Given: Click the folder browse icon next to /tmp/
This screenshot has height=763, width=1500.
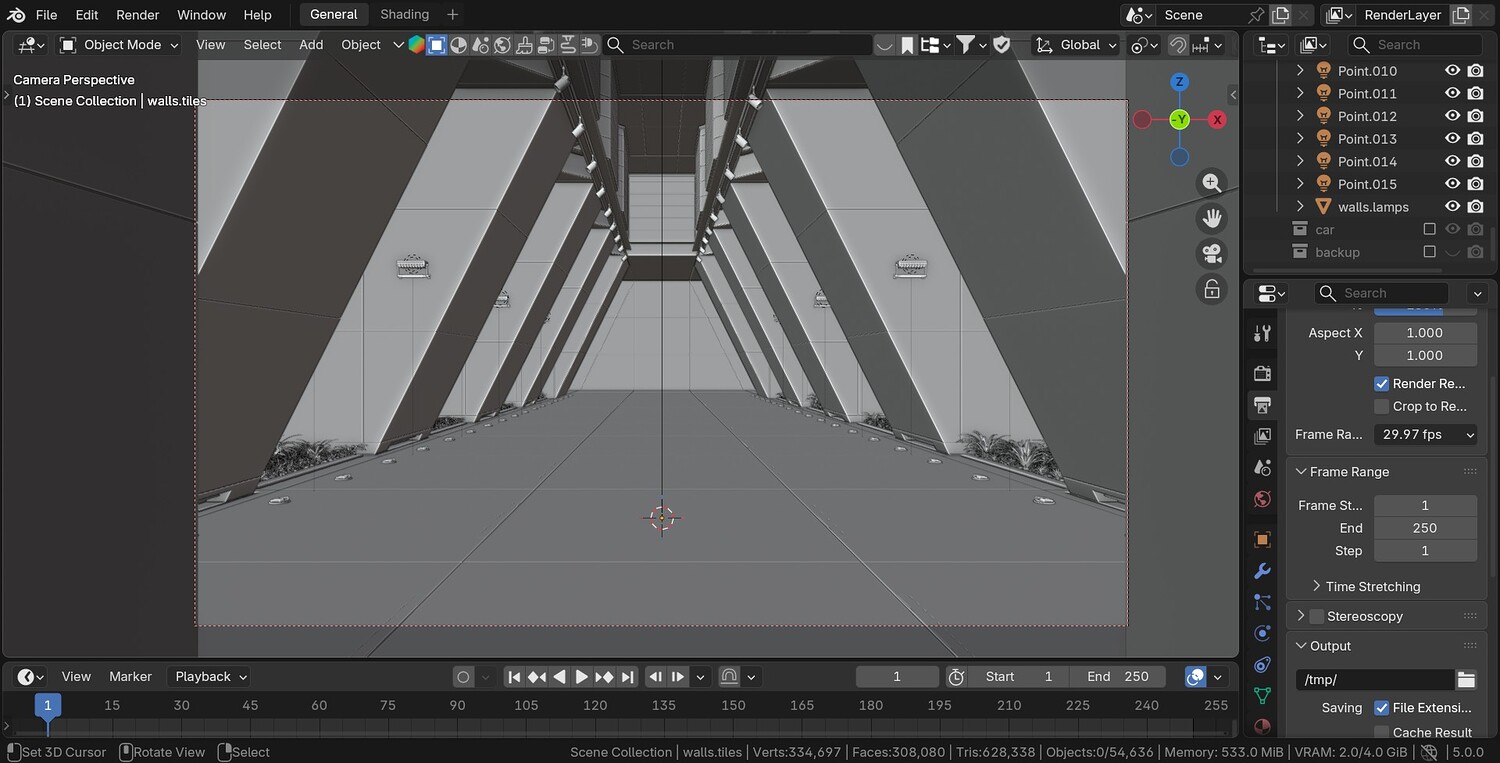Looking at the screenshot, I should (1466, 680).
